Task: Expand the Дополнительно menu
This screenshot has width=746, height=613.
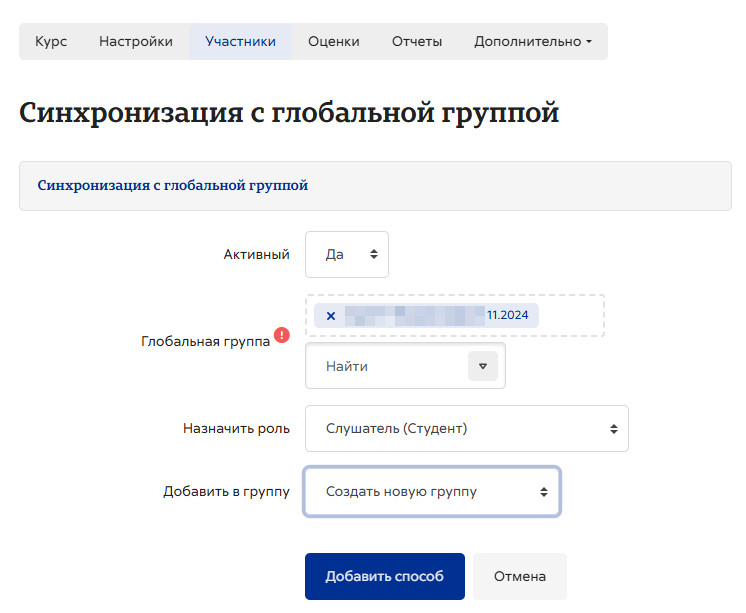Action: (x=533, y=41)
